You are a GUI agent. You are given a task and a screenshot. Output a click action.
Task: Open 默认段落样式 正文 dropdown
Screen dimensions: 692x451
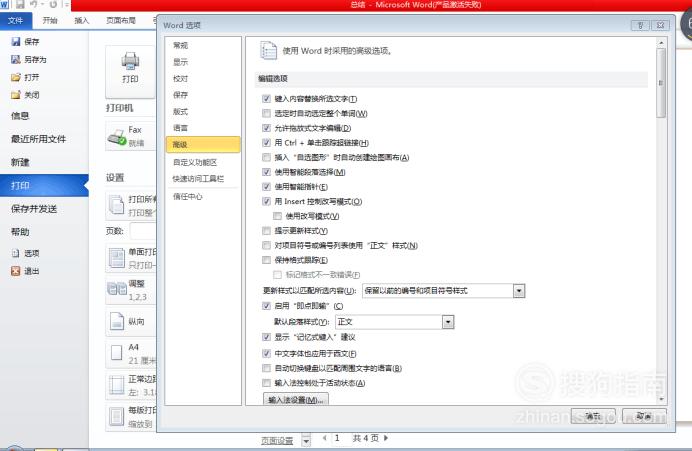click(448, 322)
